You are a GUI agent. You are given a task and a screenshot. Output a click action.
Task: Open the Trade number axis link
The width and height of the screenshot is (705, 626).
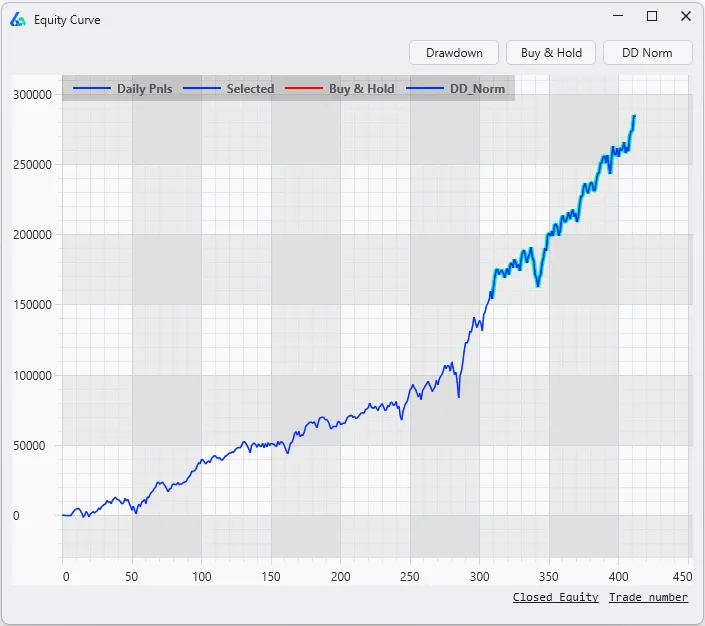[x=648, y=597]
